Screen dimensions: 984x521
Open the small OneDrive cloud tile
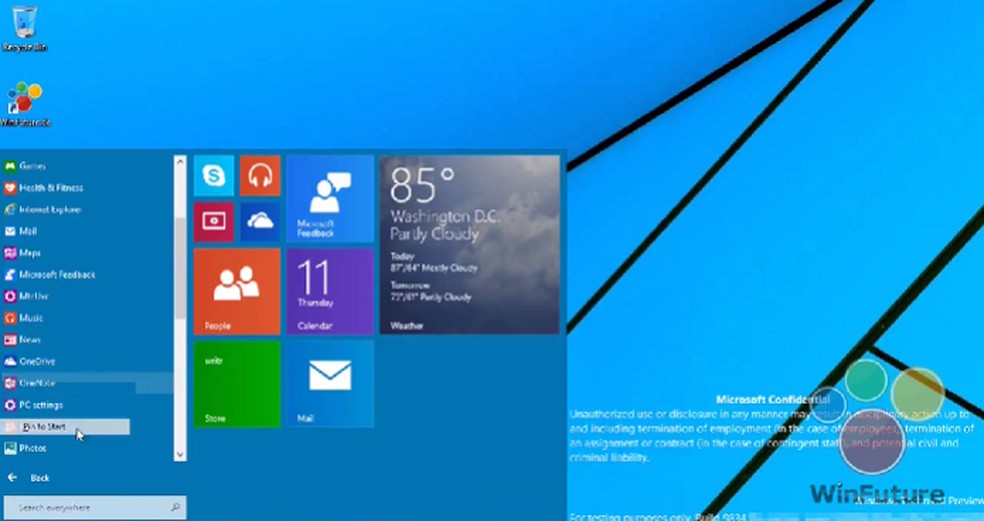260,222
